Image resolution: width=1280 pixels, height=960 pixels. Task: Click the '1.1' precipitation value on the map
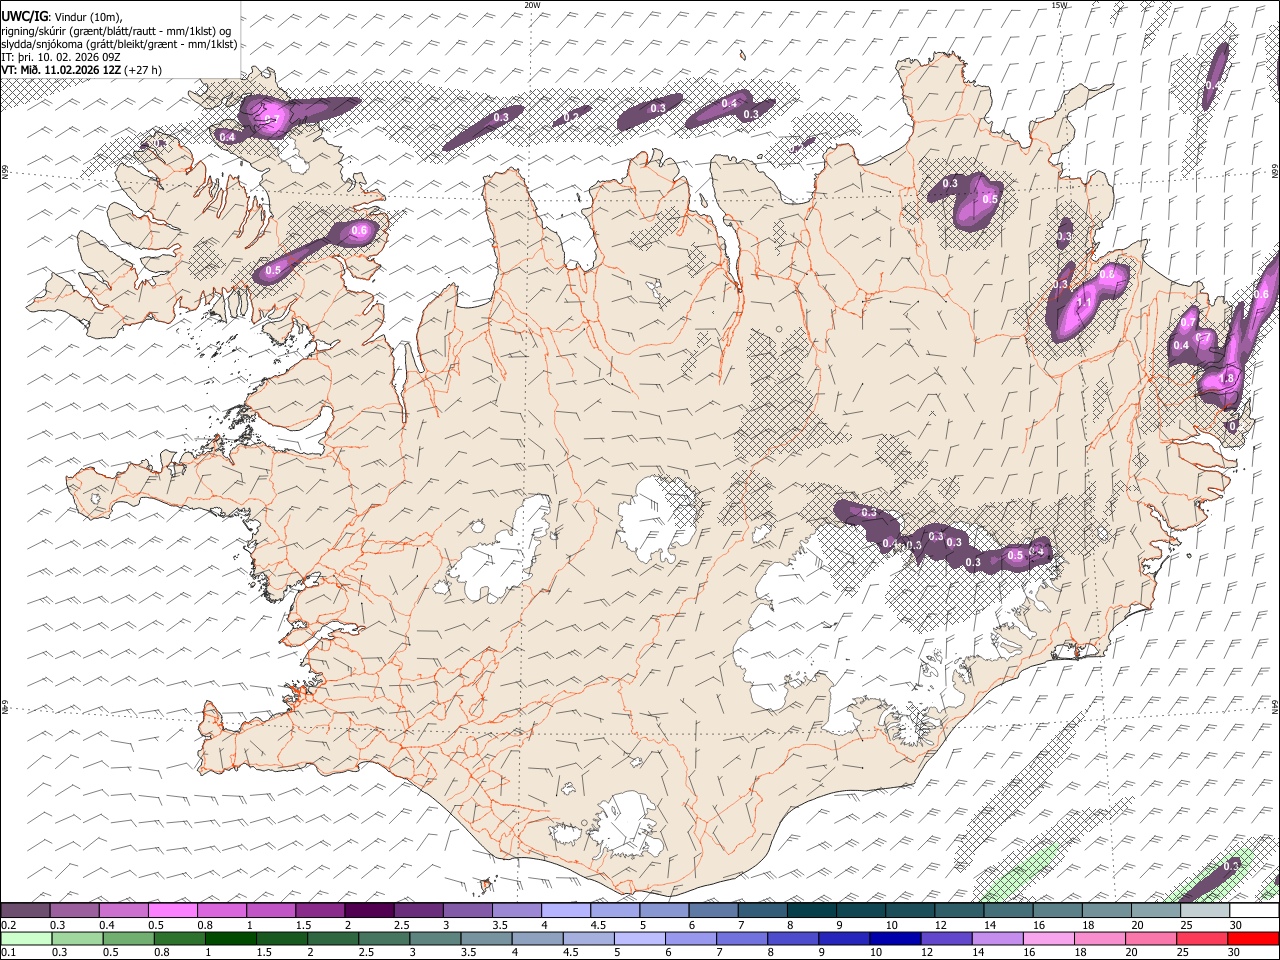pos(1084,303)
